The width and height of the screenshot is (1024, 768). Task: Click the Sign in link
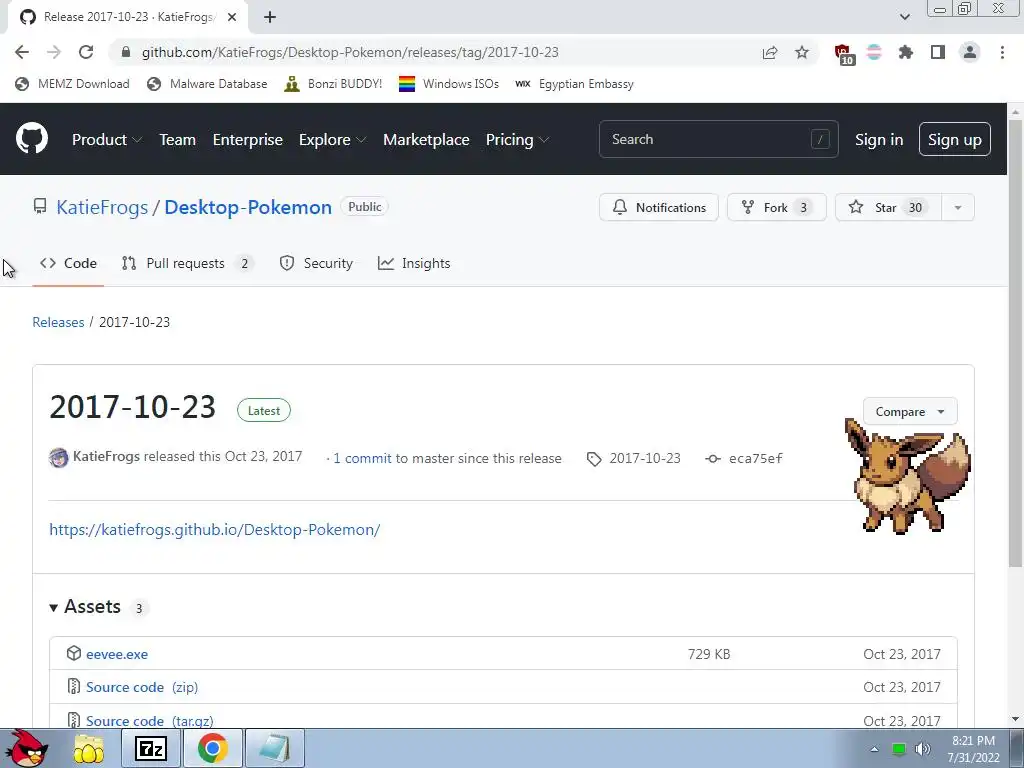[879, 139]
